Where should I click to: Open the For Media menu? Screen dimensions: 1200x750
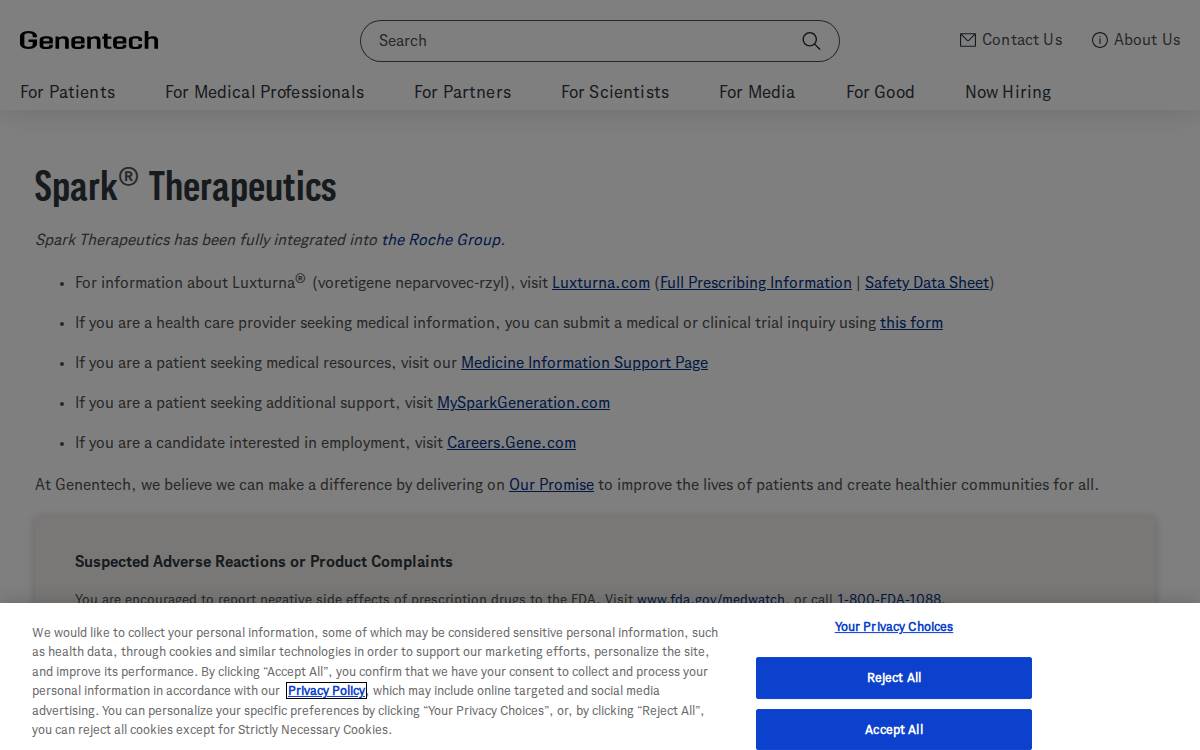(757, 92)
